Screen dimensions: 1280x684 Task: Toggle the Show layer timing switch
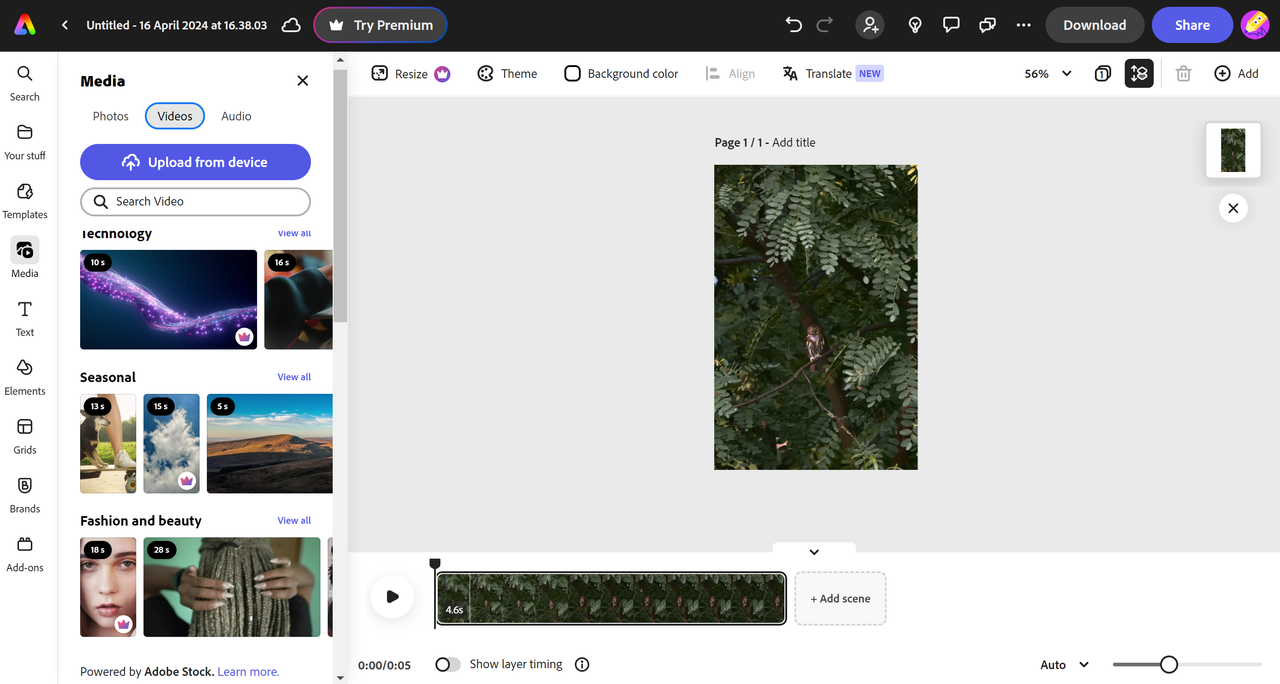point(447,665)
